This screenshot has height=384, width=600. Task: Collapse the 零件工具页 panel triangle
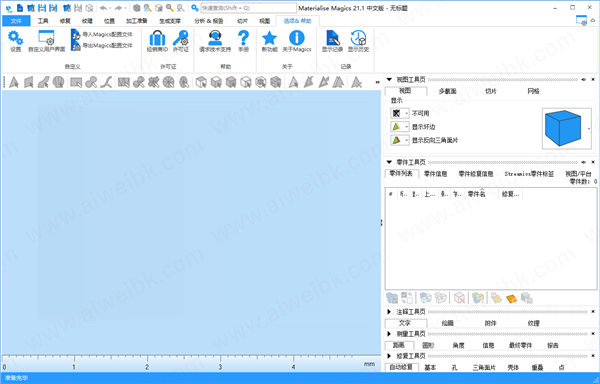click(x=389, y=162)
